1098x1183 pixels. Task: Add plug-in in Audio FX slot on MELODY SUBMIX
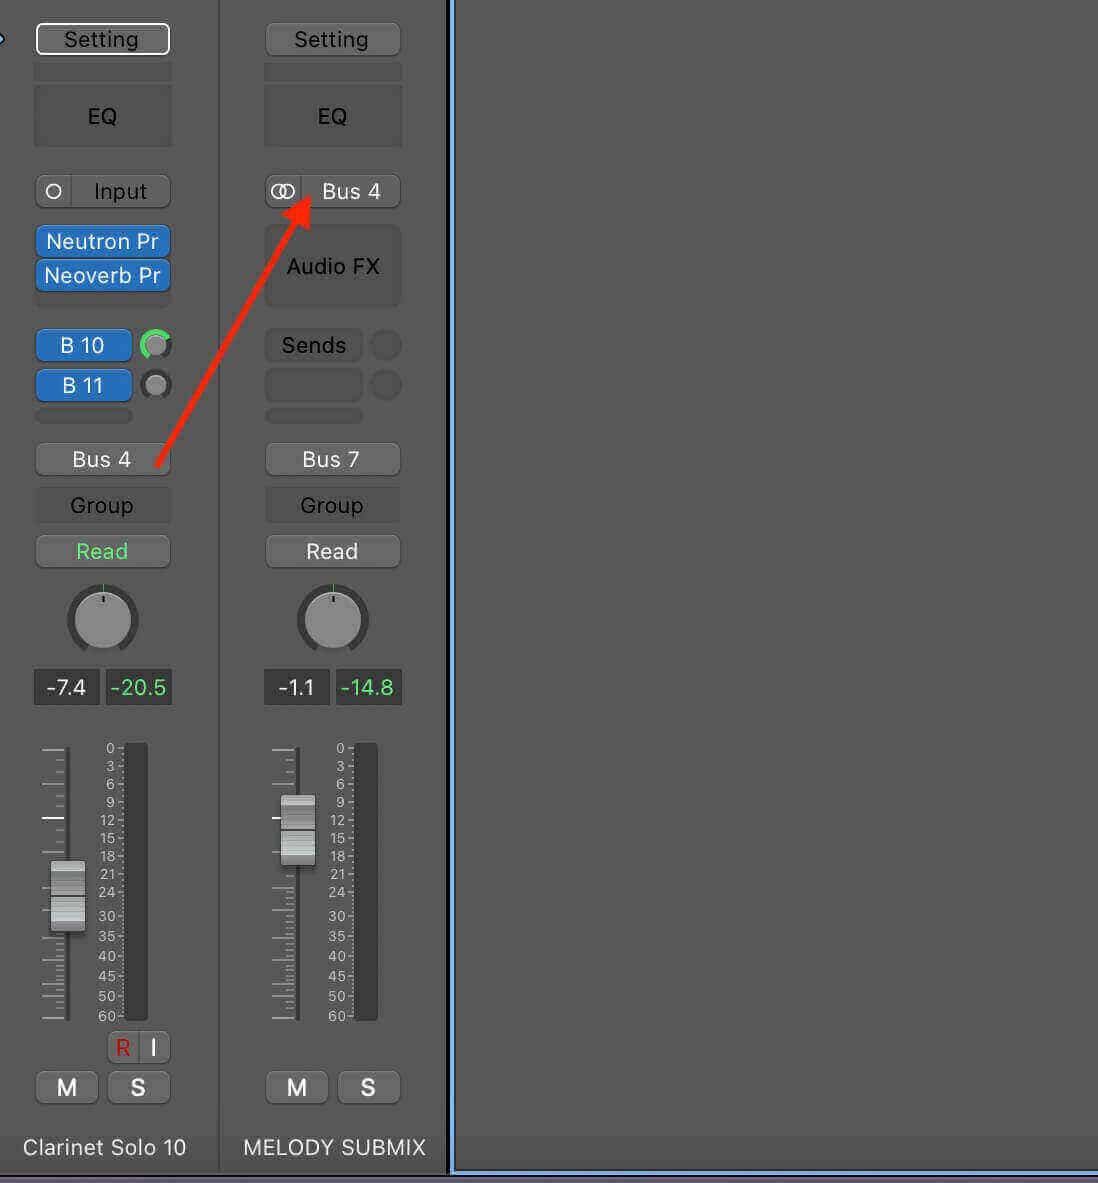(332, 266)
